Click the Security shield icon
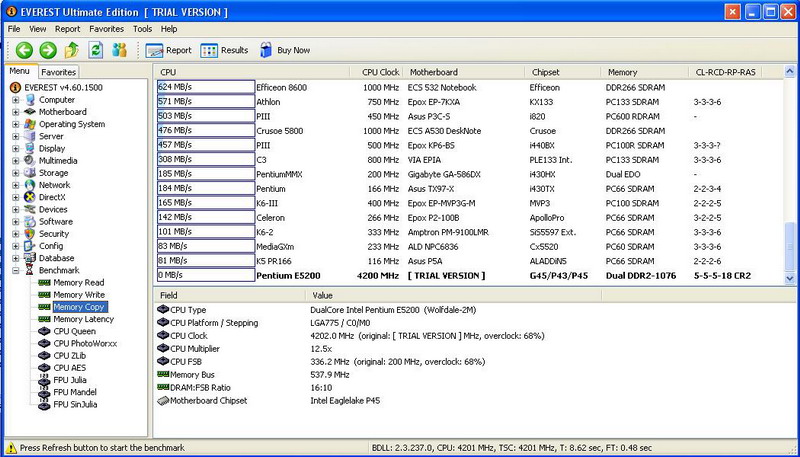Image resolution: width=800 pixels, height=457 pixels. click(x=30, y=234)
